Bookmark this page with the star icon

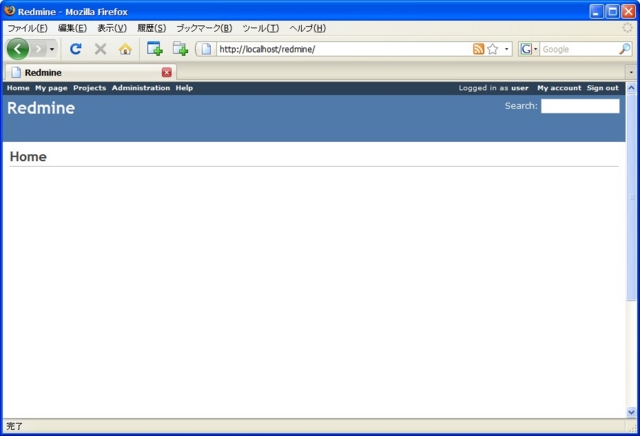click(x=493, y=49)
